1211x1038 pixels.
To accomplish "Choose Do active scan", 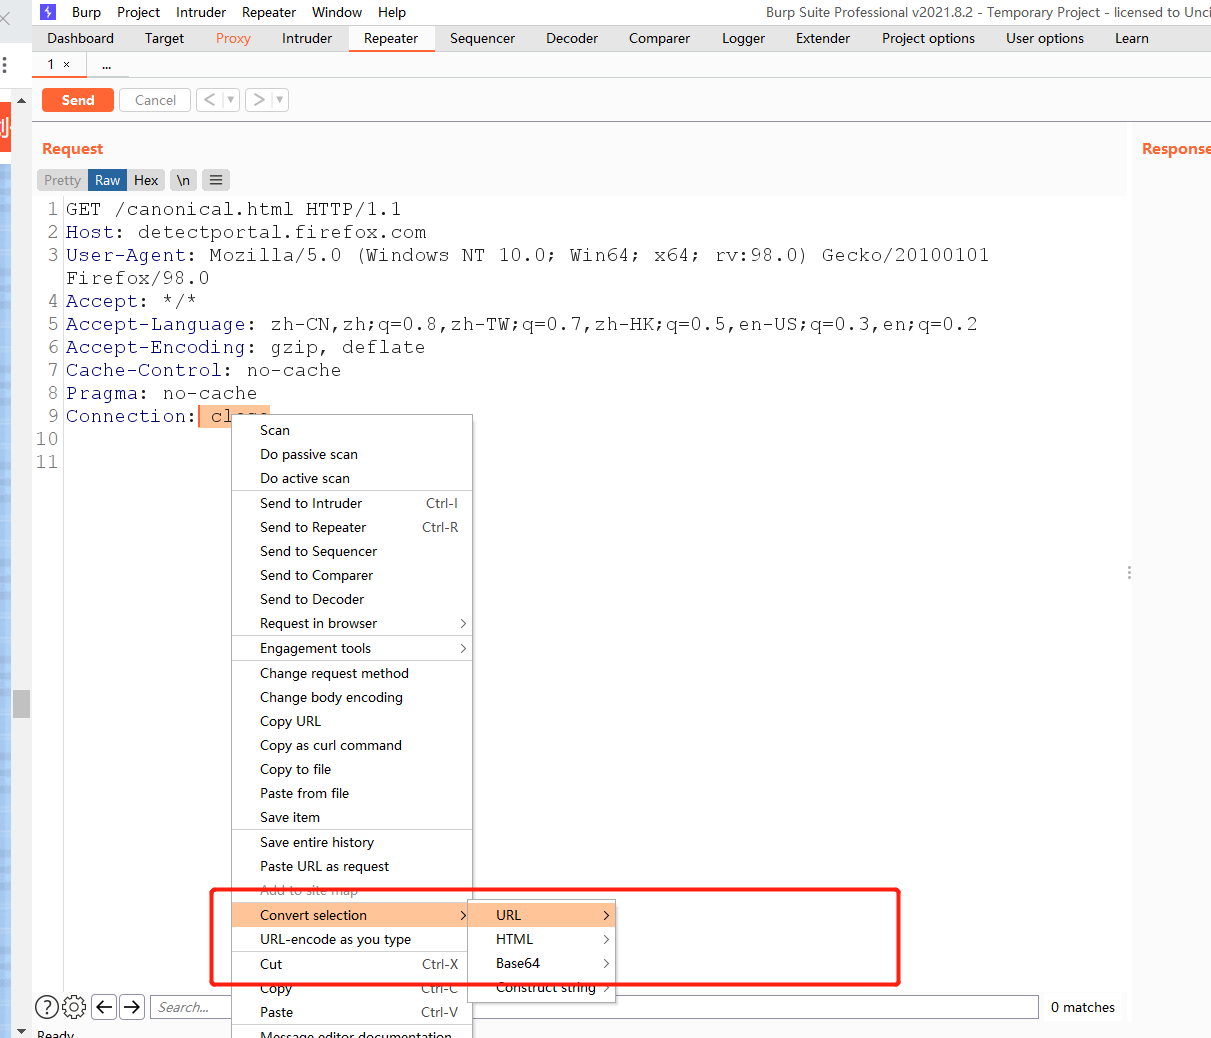I will click(352, 478).
